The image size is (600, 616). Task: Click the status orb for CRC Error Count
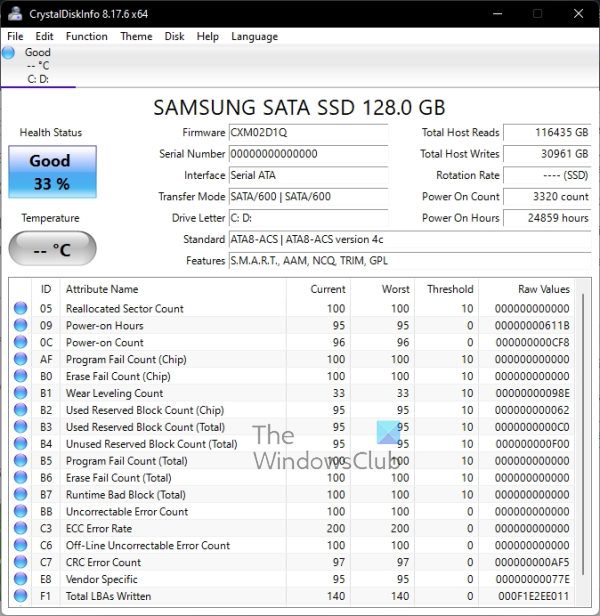pos(20,562)
